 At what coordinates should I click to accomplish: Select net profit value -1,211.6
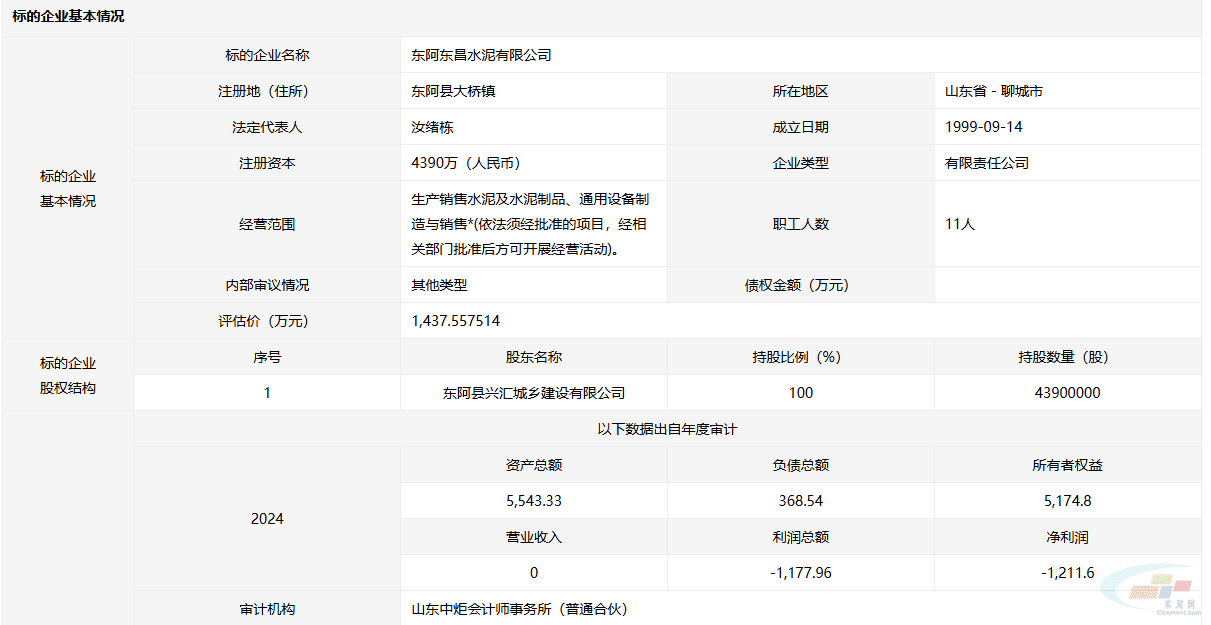(x=1068, y=573)
